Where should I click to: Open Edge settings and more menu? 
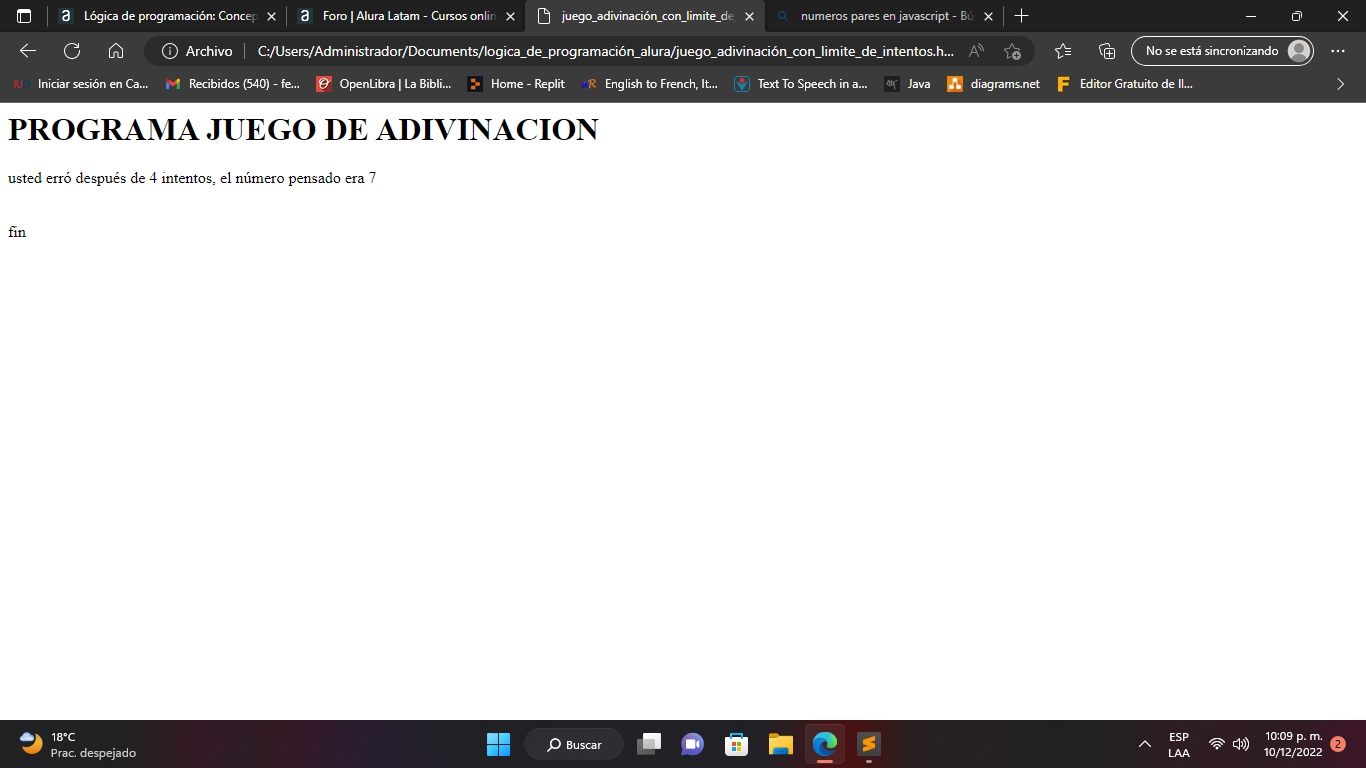click(1338, 51)
